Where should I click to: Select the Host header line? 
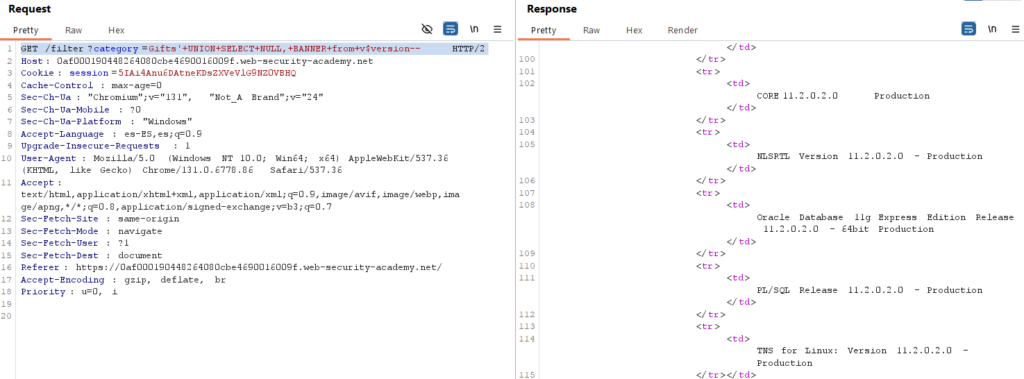197,61
